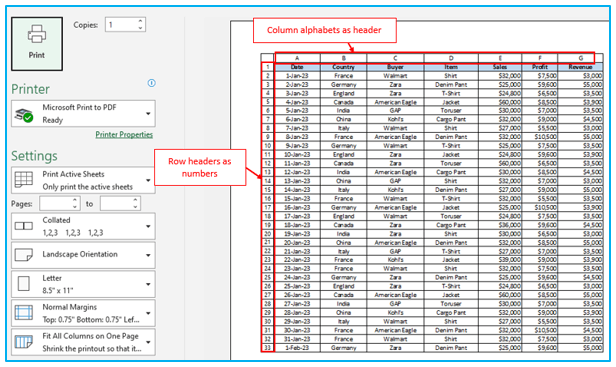
Task: Click the '1-Jan-23' date cell
Action: pyautogui.click(x=297, y=76)
